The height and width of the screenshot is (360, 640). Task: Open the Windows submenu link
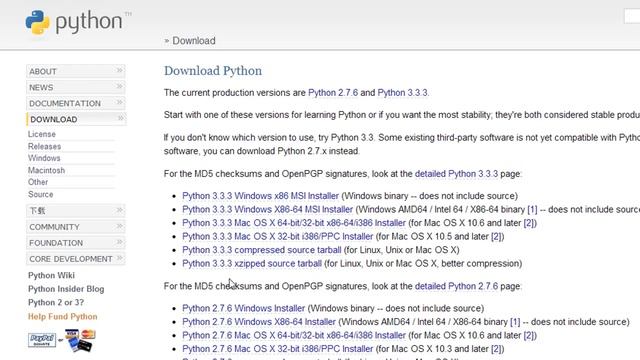click(x=44, y=158)
